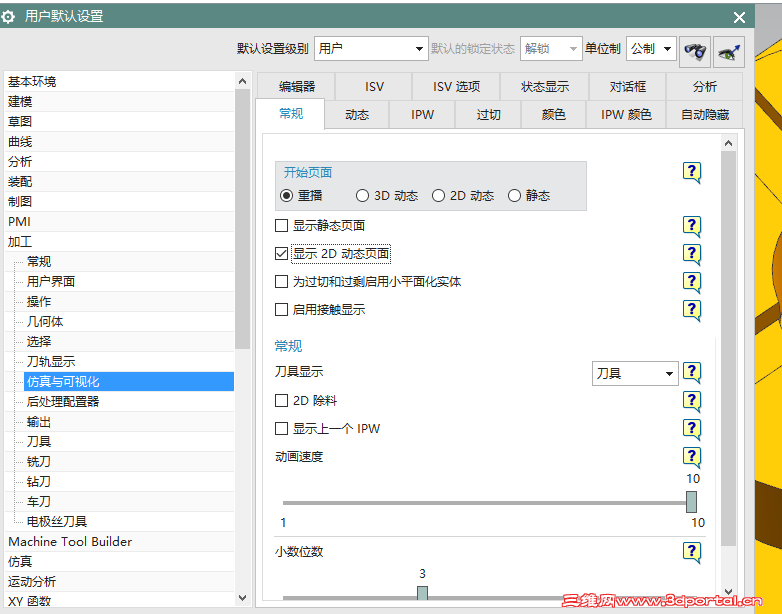Switch to the 自动隐藏 tab

coord(705,115)
